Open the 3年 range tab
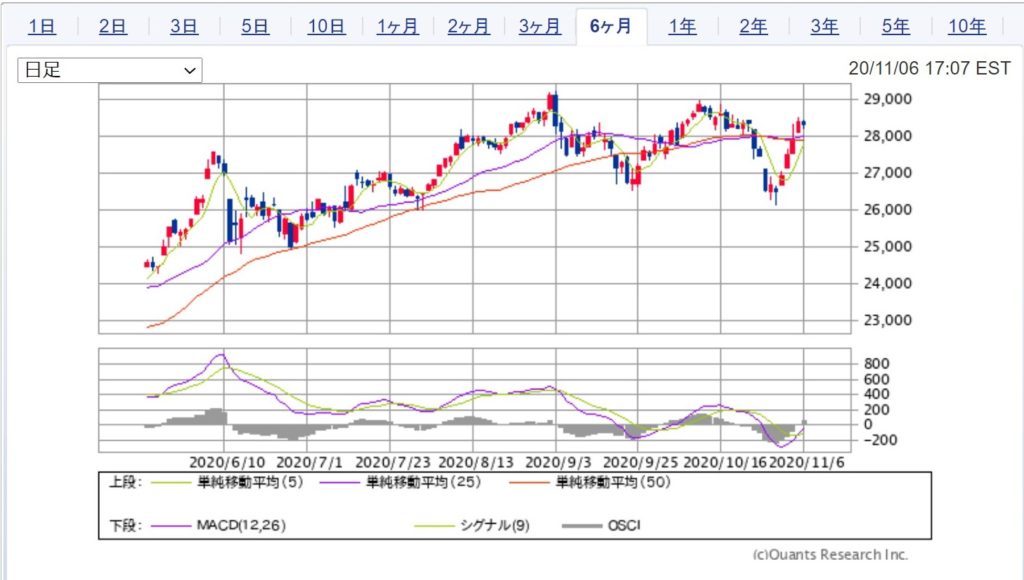The width and height of the screenshot is (1024, 580). [x=824, y=27]
